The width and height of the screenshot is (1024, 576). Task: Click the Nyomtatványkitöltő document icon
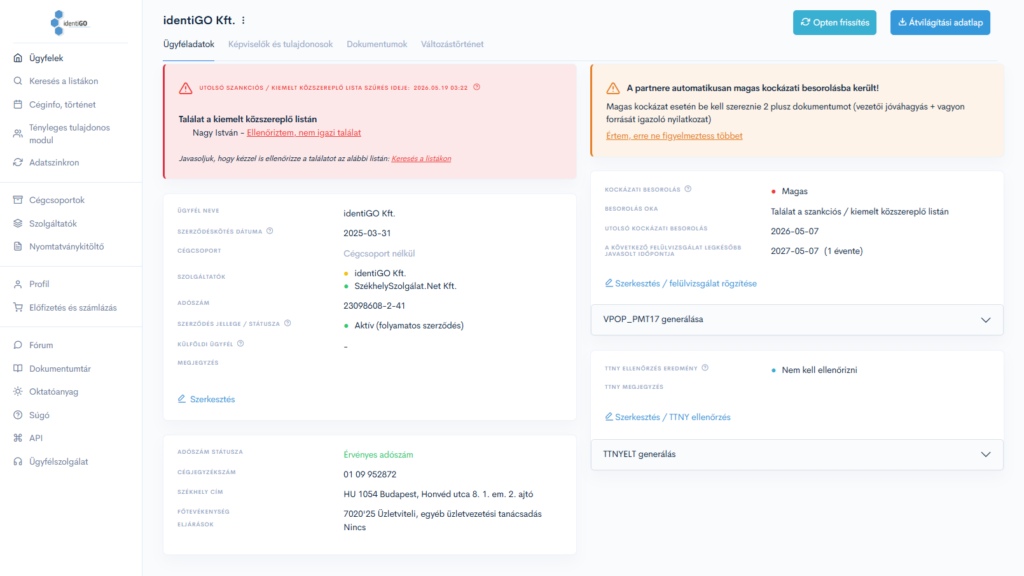(18, 246)
